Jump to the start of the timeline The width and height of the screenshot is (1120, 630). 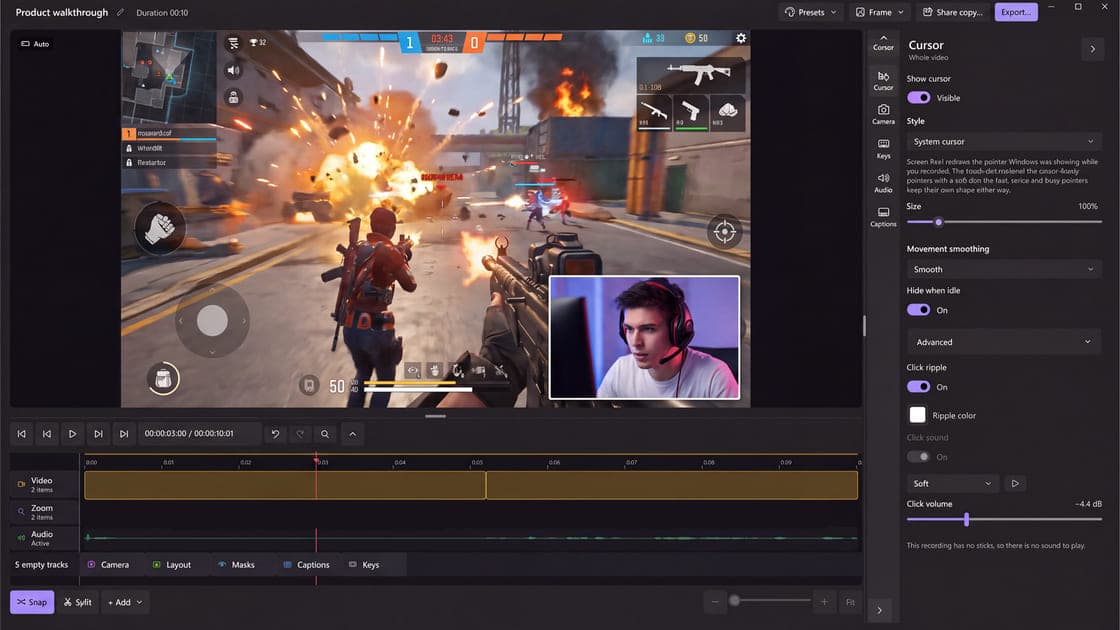pyautogui.click(x=21, y=434)
